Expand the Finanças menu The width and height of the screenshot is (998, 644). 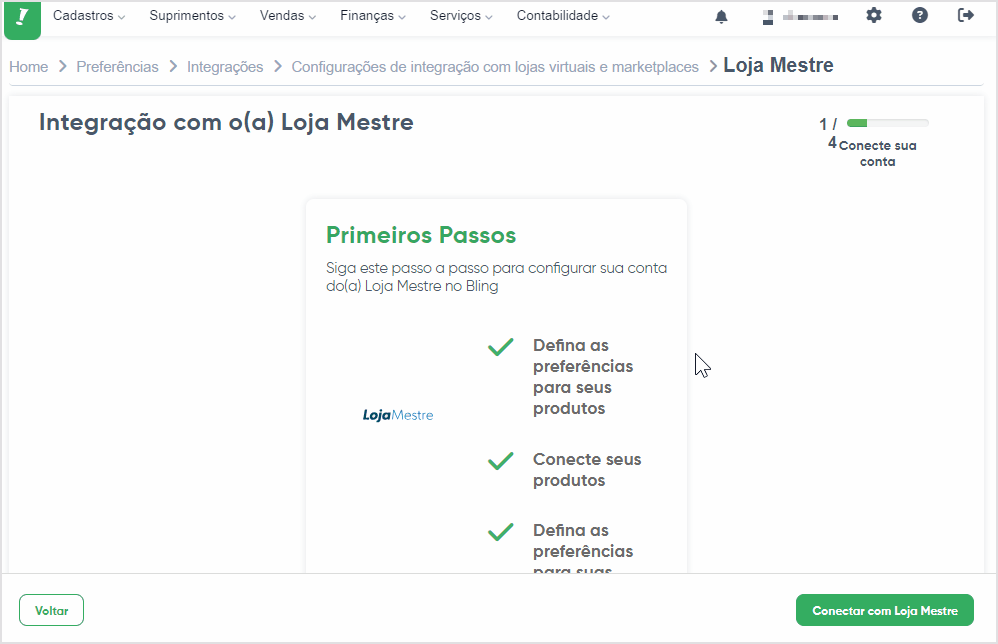[372, 15]
